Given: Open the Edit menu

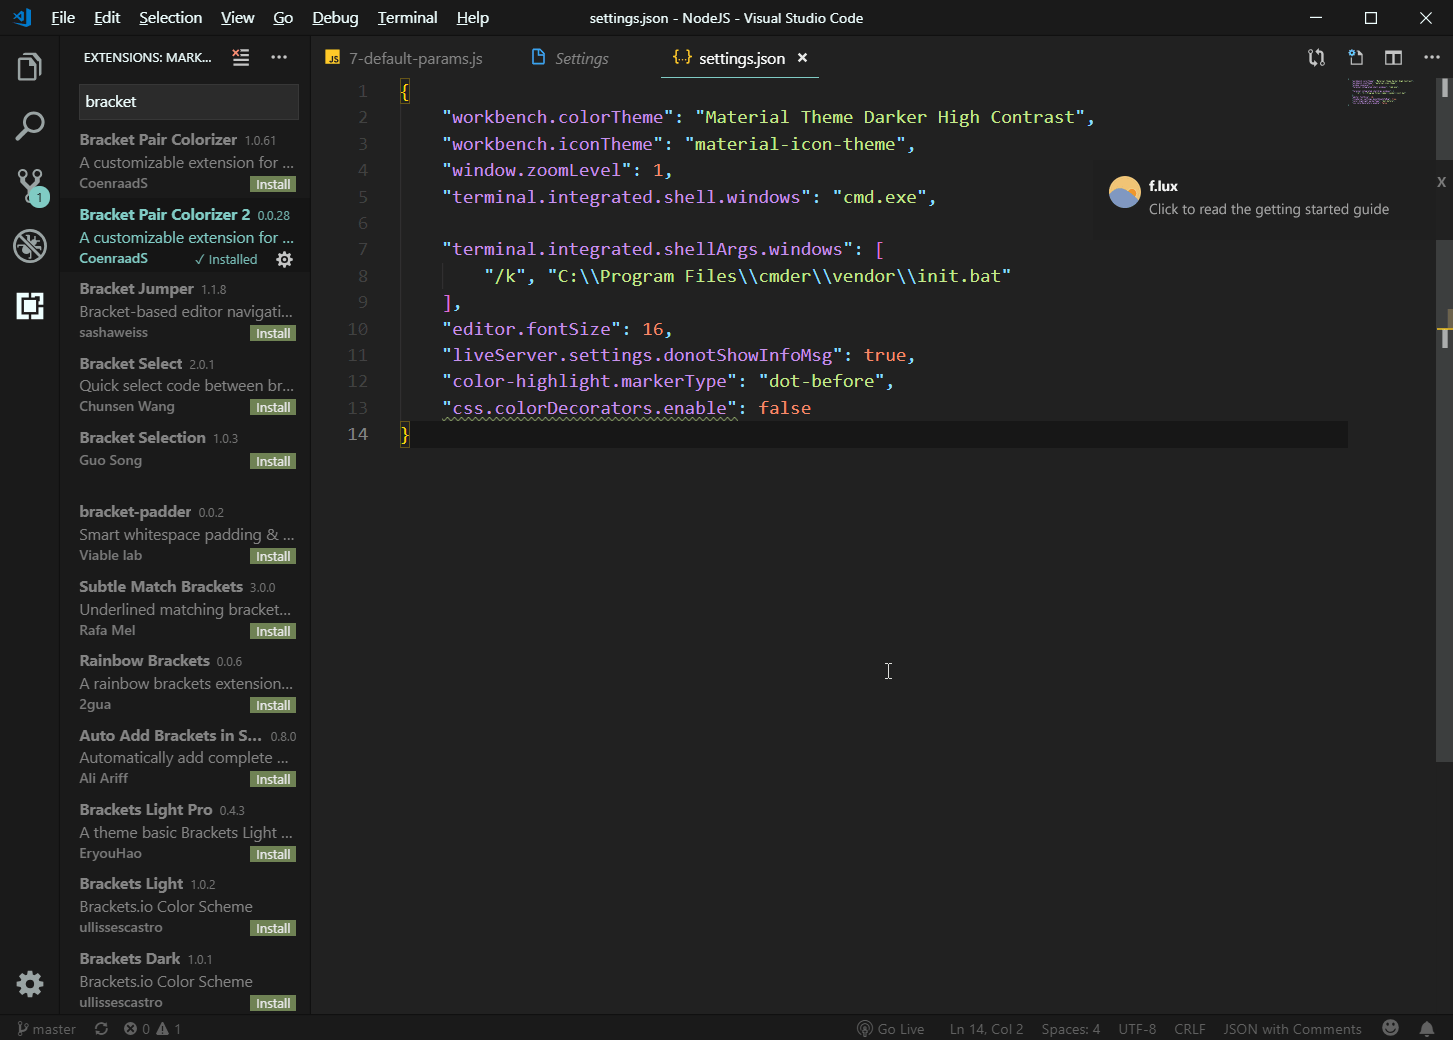Looking at the screenshot, I should click(107, 18).
